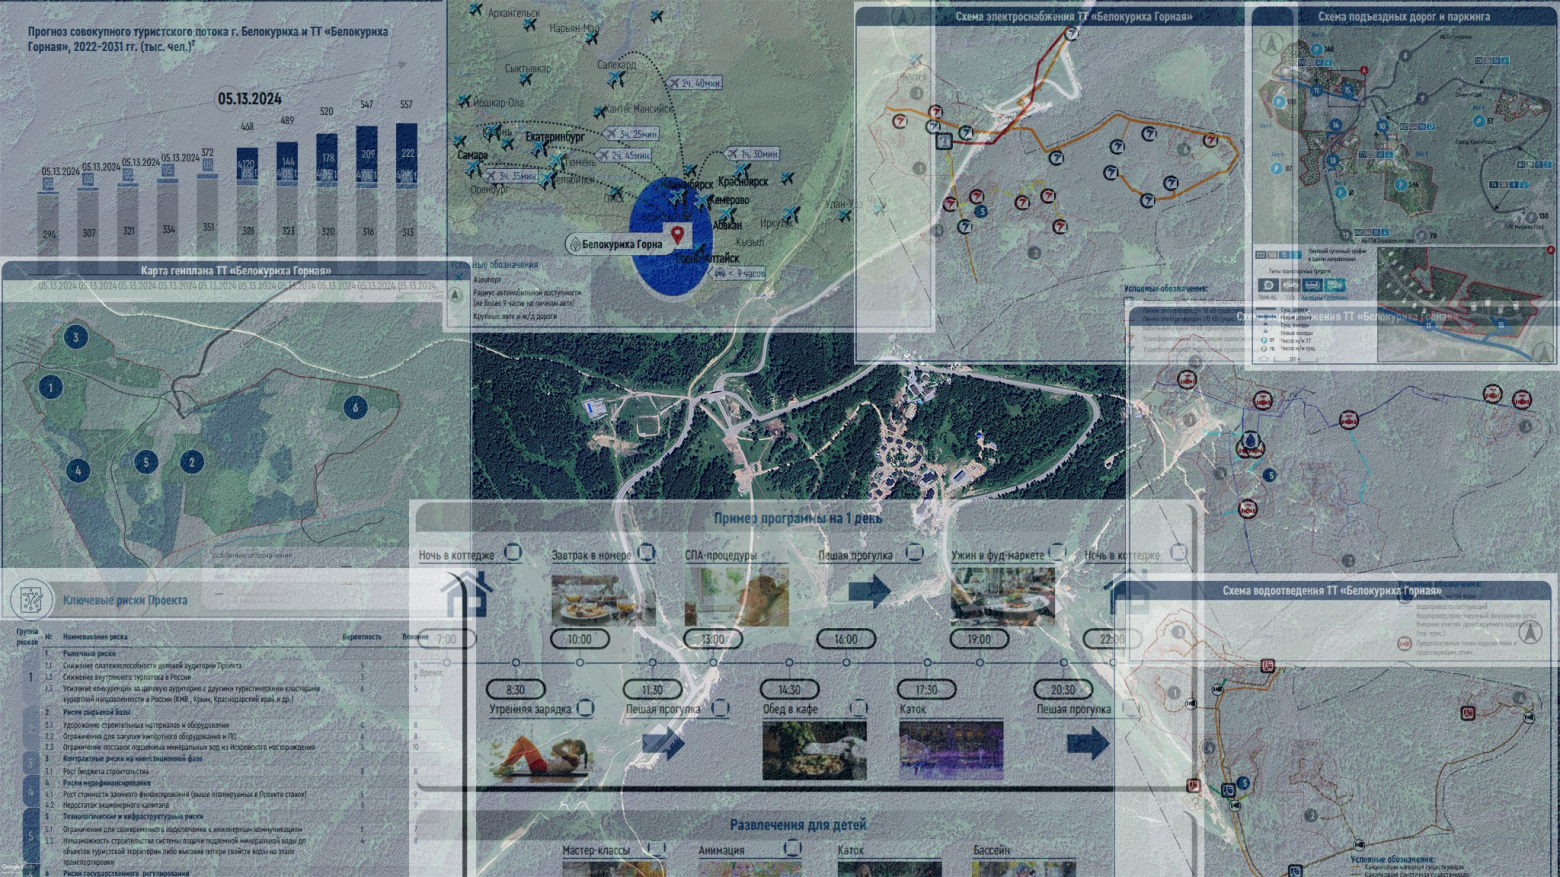Click the 8:30 time pill
1560x877 pixels.
coord(515,689)
